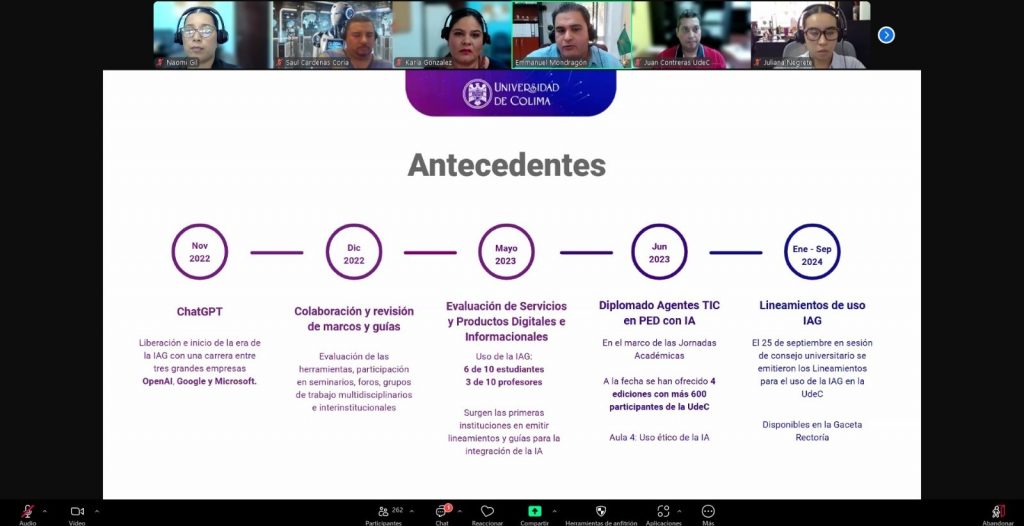Select Naomi Gil's video thumbnail
Viewport: 1024px width, 526px height.
tap(212, 35)
